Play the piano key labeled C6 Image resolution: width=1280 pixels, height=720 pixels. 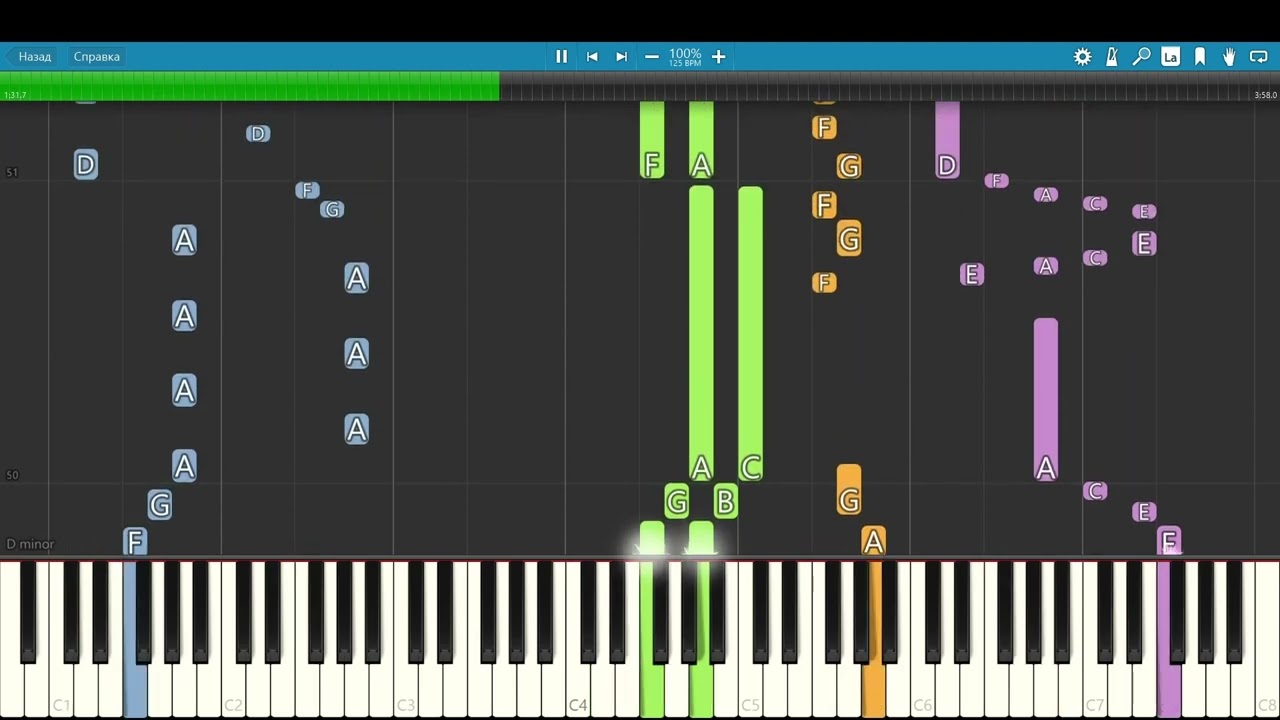coord(922,690)
